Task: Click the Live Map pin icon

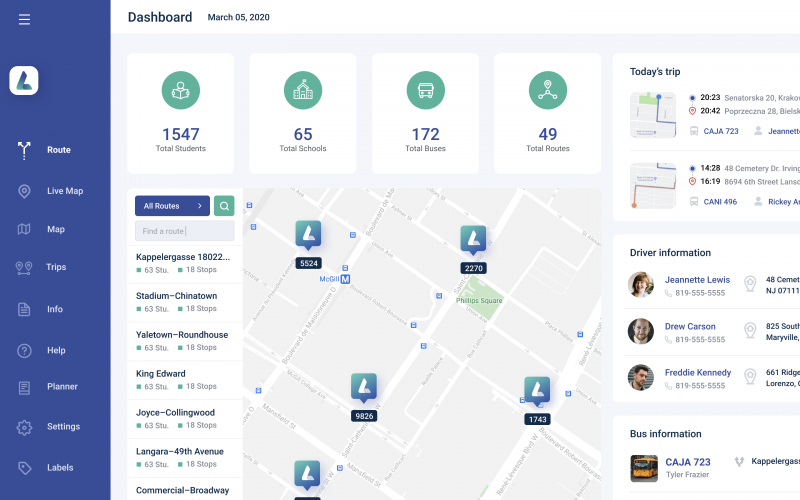Action: (24, 191)
